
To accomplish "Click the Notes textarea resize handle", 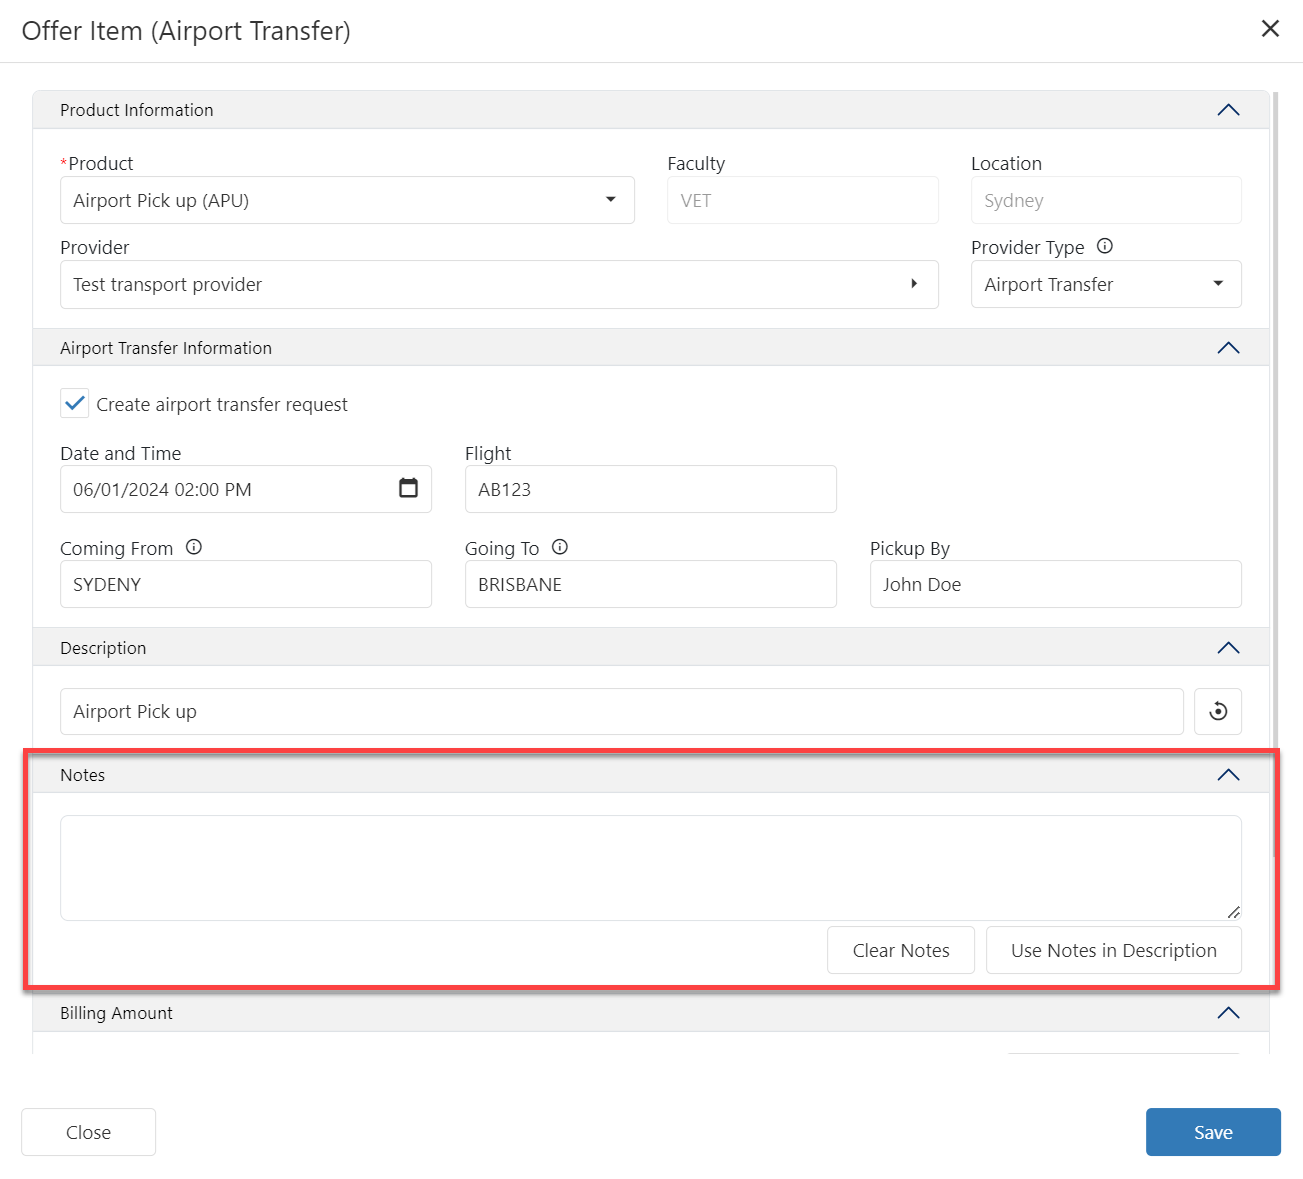I will [1233, 911].
